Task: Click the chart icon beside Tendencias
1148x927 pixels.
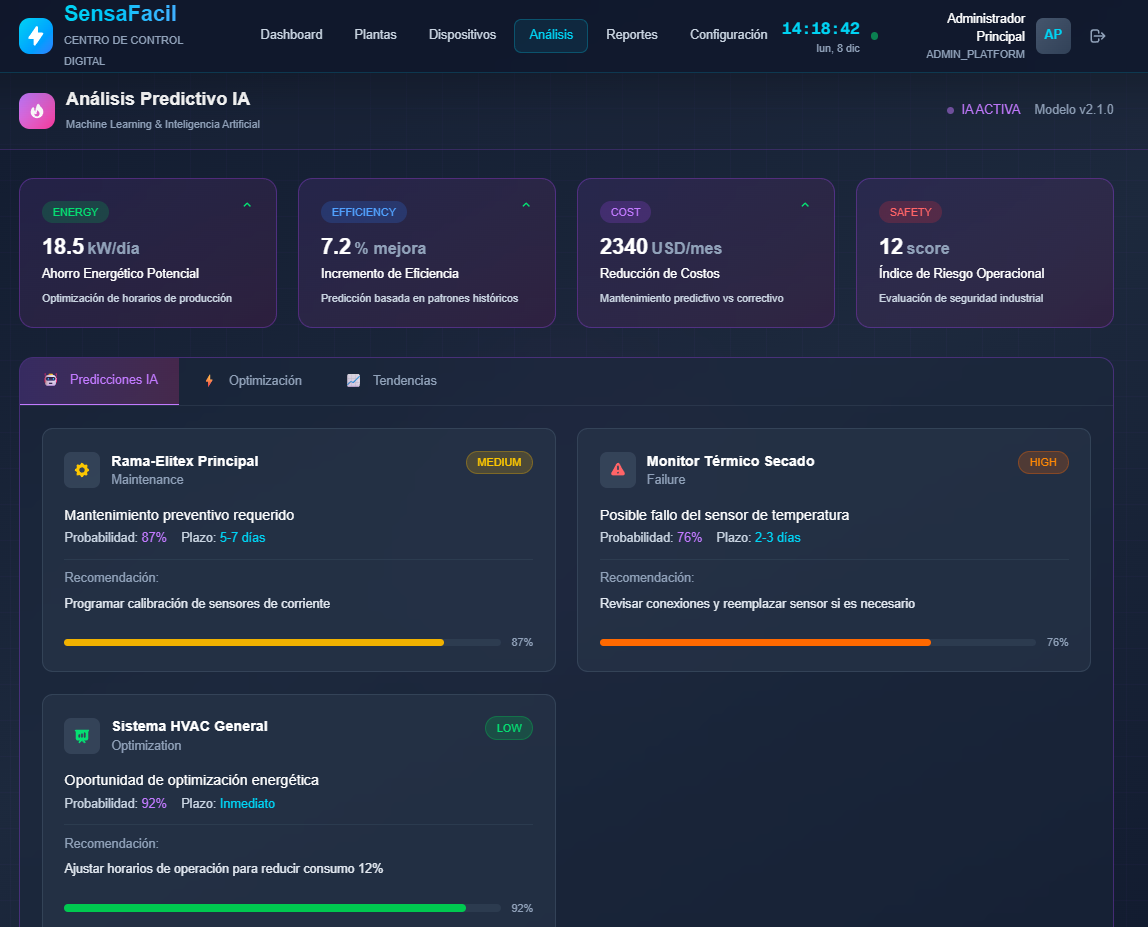Action: click(x=353, y=380)
